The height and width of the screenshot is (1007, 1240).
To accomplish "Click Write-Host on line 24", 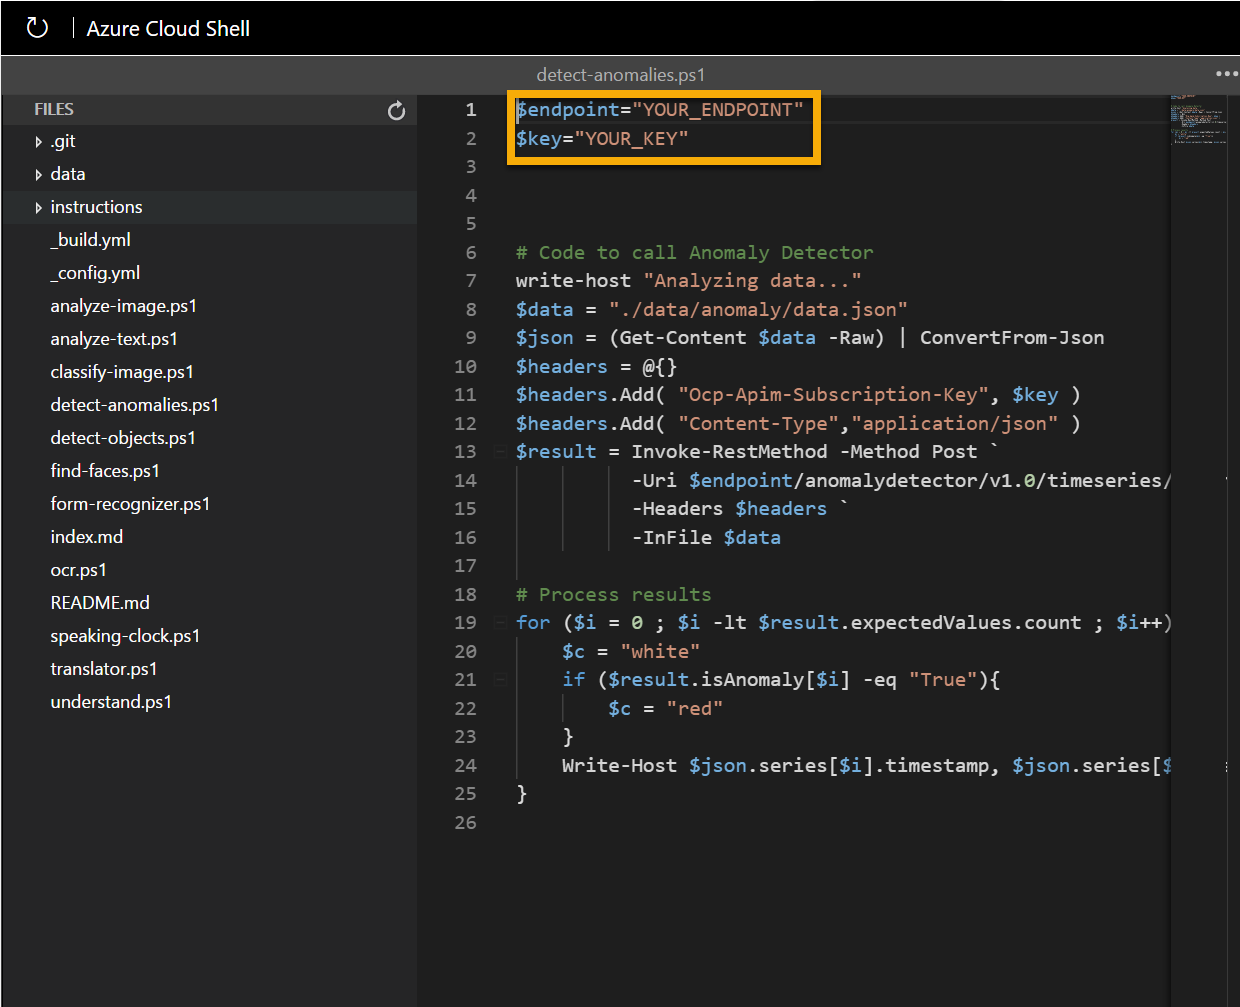I will pyautogui.click(x=619, y=766).
